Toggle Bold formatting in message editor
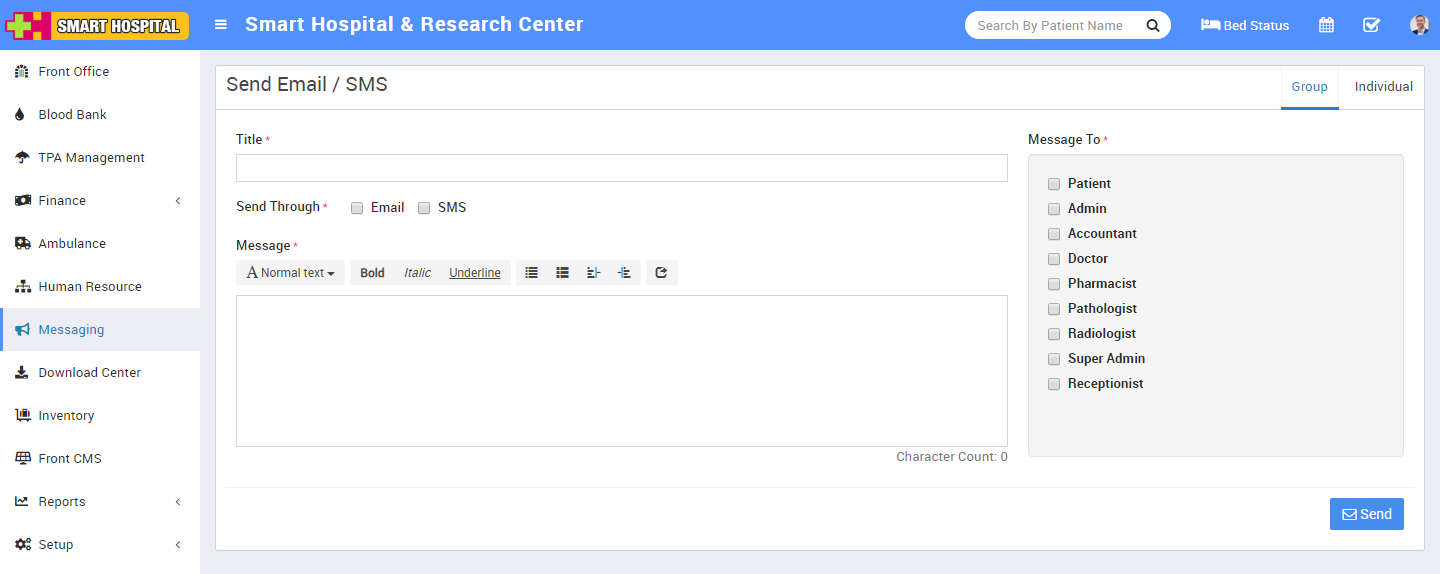The height and width of the screenshot is (574, 1440). click(x=372, y=273)
